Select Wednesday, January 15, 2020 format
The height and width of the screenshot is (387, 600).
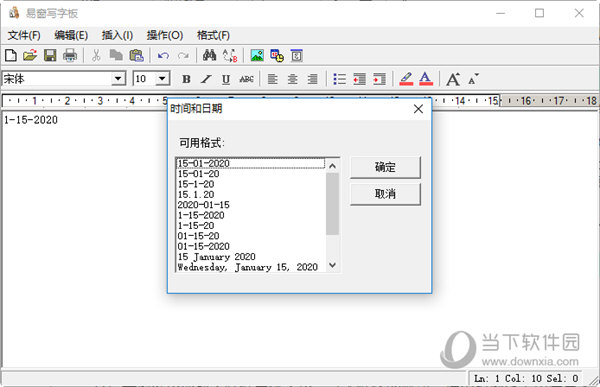point(251,267)
